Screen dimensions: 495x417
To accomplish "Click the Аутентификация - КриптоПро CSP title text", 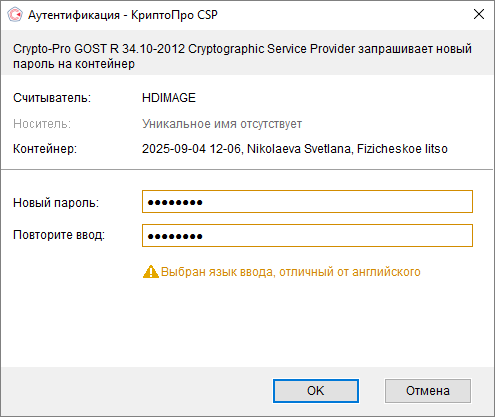I will [123, 15].
